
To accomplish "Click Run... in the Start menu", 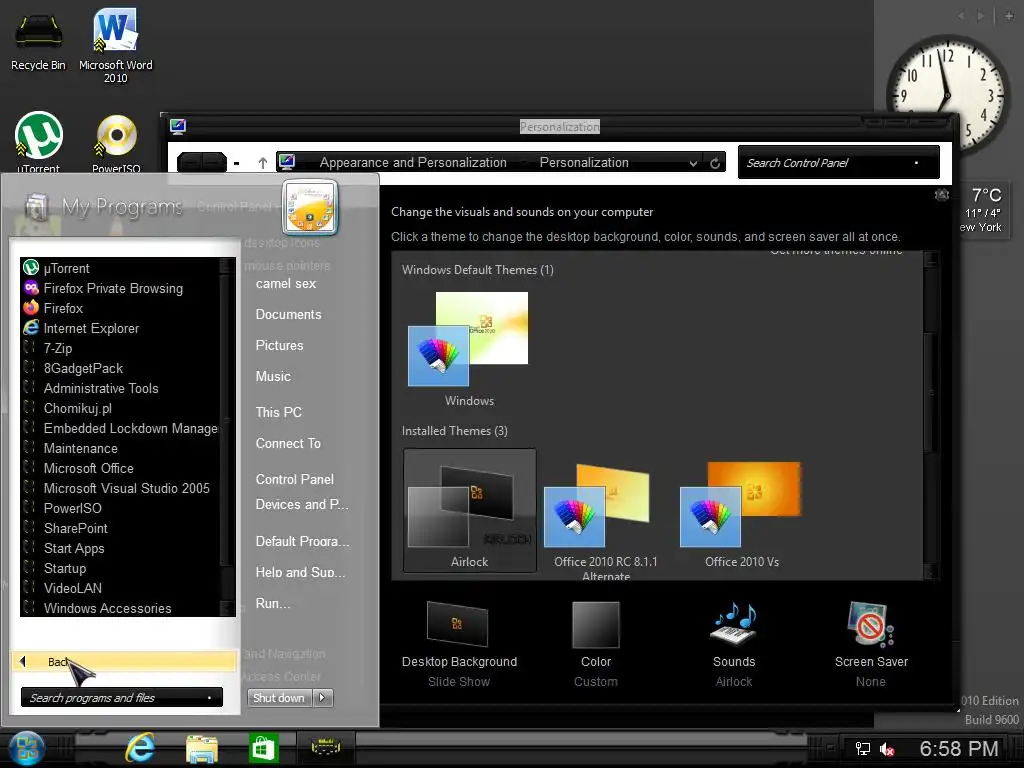I will tap(273, 603).
